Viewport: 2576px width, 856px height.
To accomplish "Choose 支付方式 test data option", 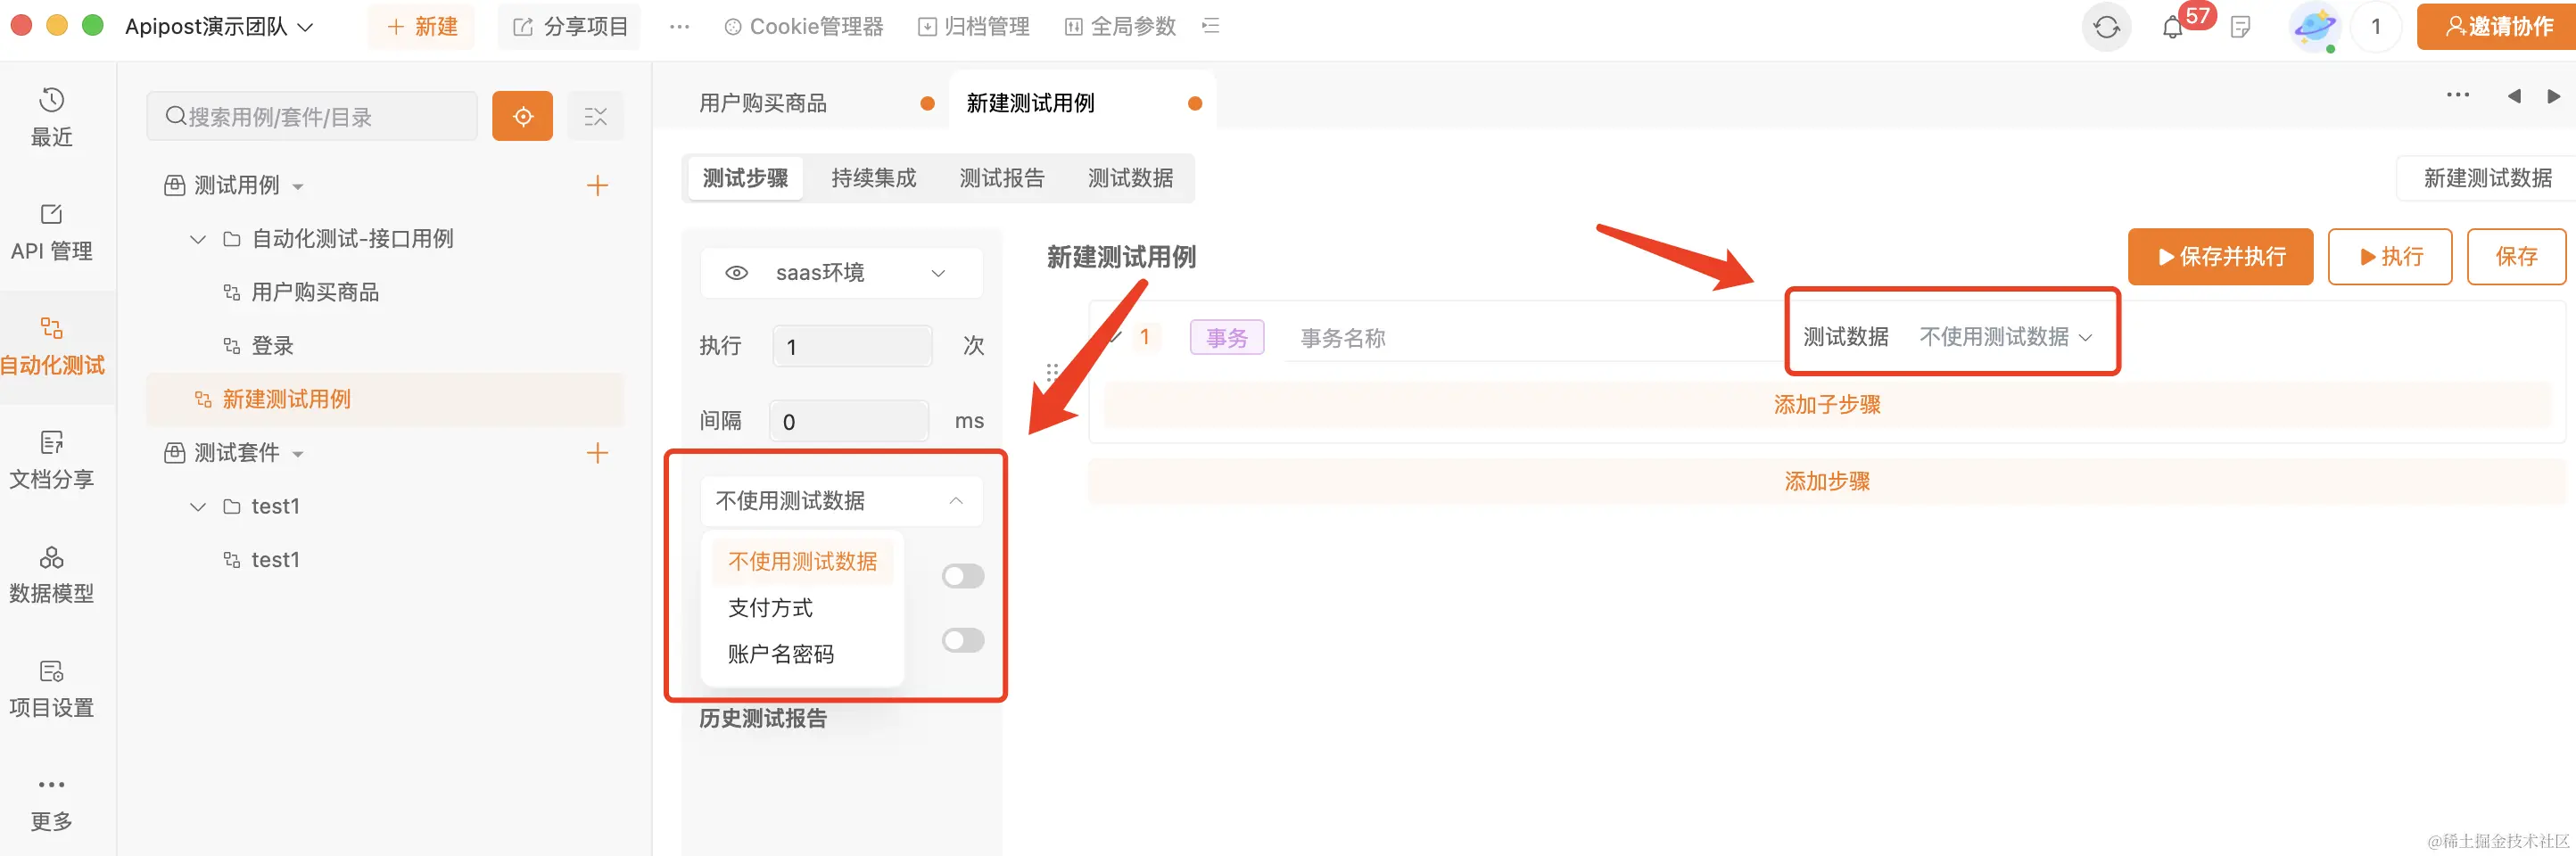I will tap(770, 608).
